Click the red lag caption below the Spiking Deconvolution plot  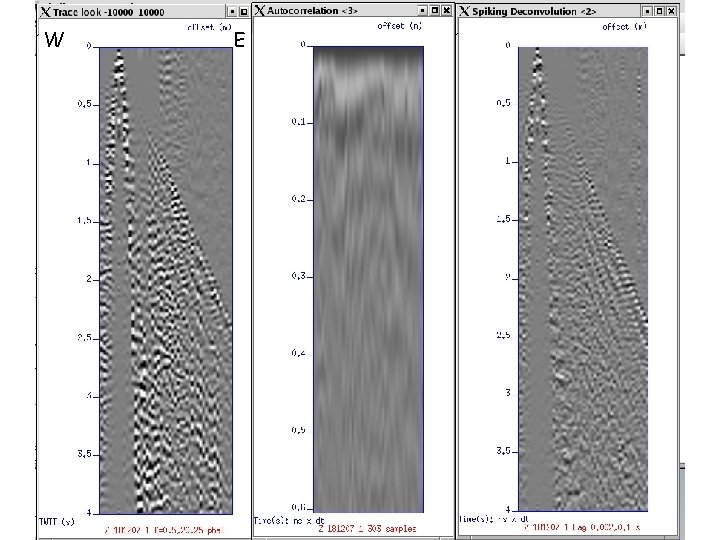tap(582, 527)
